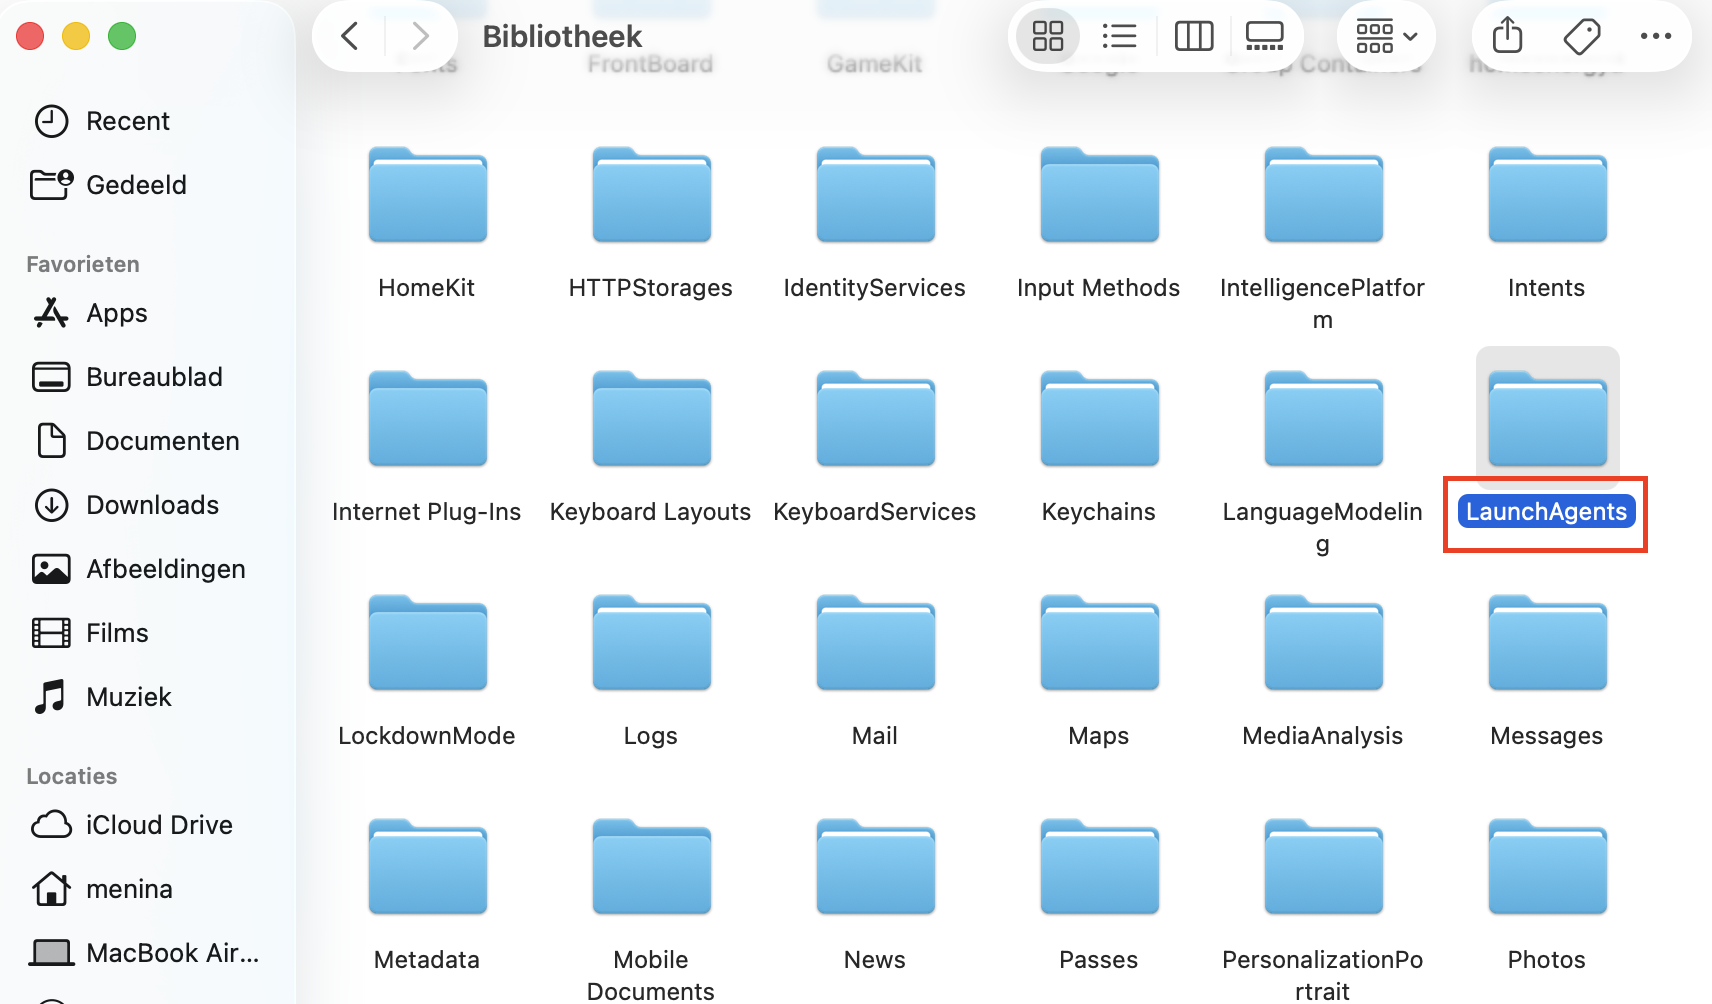Open the tags editor icon
The image size is (1712, 1004).
[x=1581, y=37]
